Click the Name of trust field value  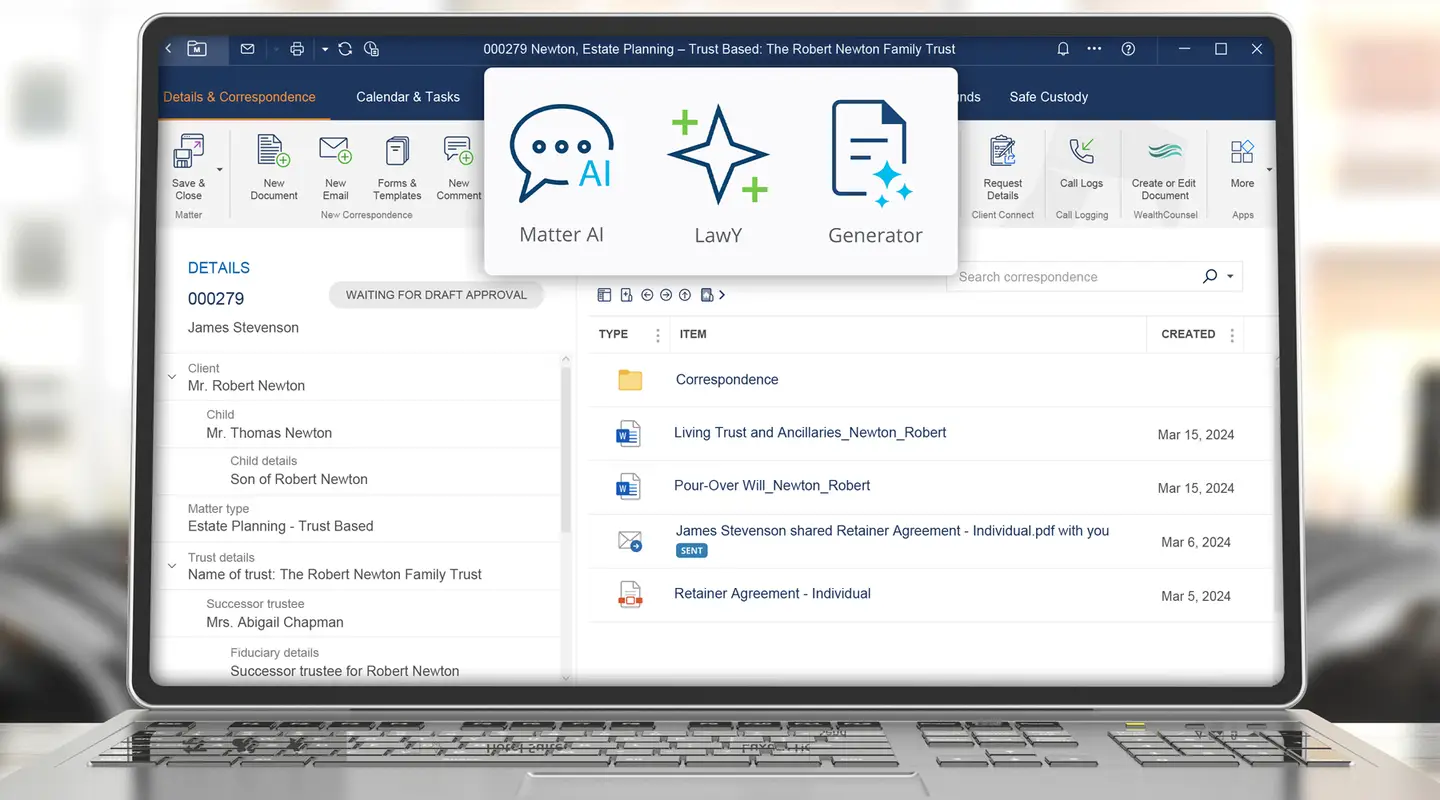[x=335, y=575]
